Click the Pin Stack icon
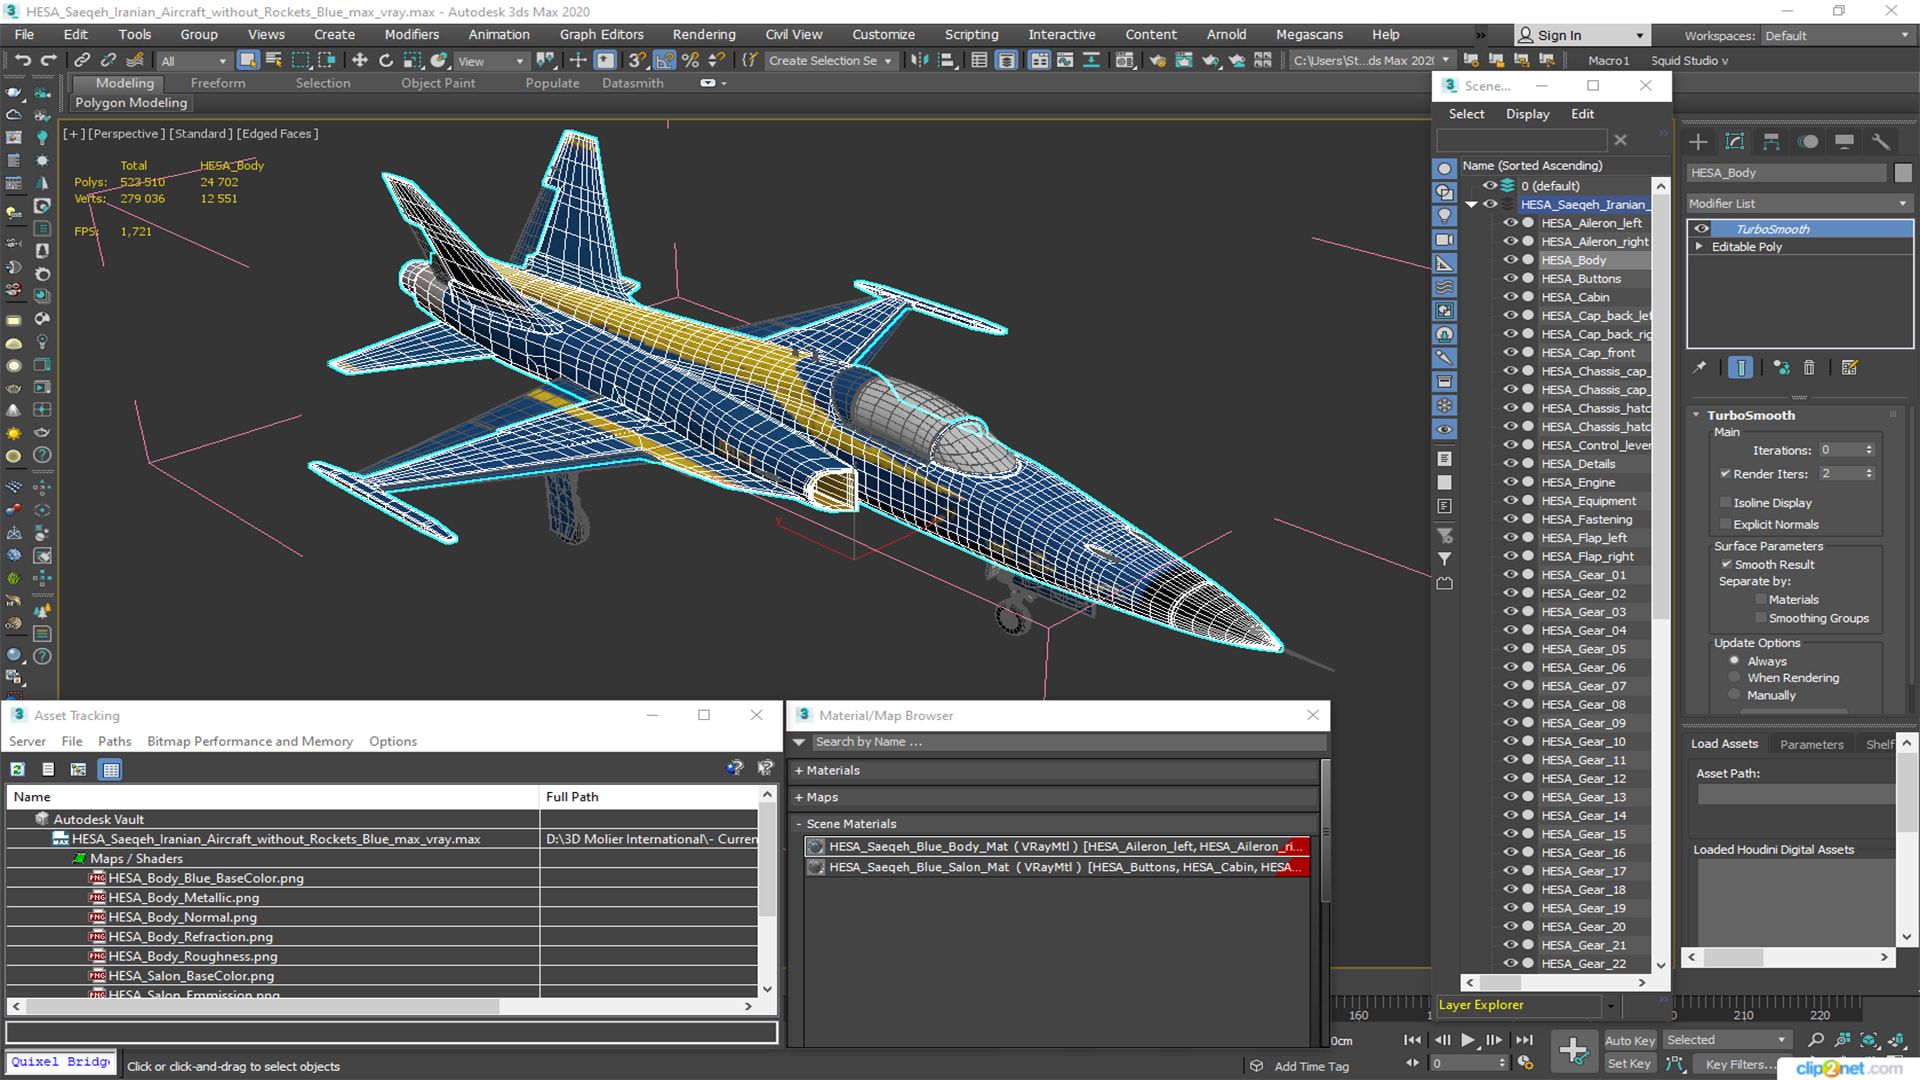Screen dimensions: 1920x1080 click(1700, 368)
